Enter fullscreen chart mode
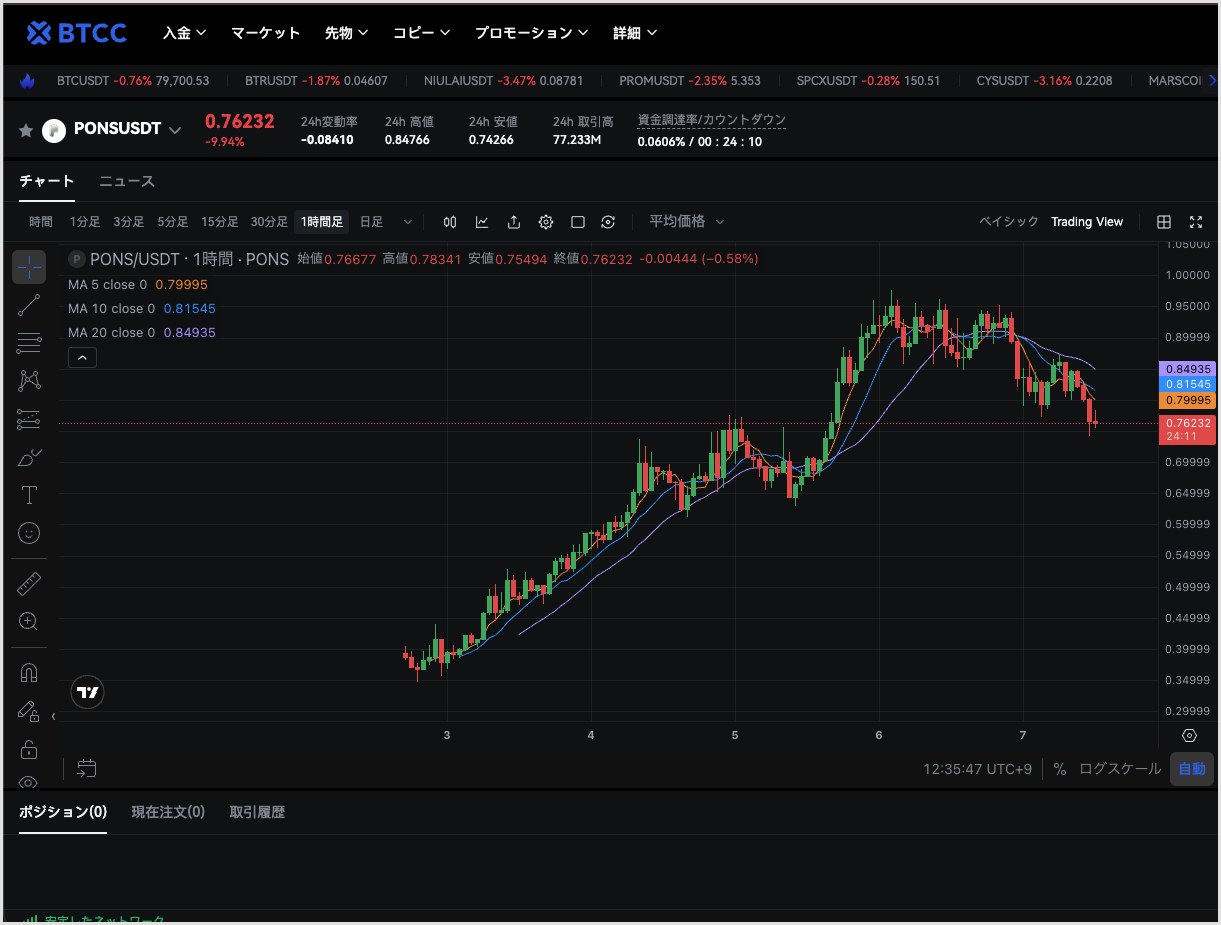This screenshot has height=925, width=1221. click(x=1196, y=222)
